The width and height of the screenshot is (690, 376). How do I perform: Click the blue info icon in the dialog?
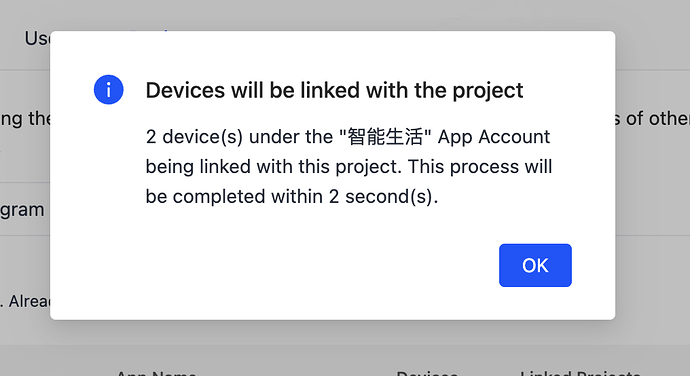109,90
